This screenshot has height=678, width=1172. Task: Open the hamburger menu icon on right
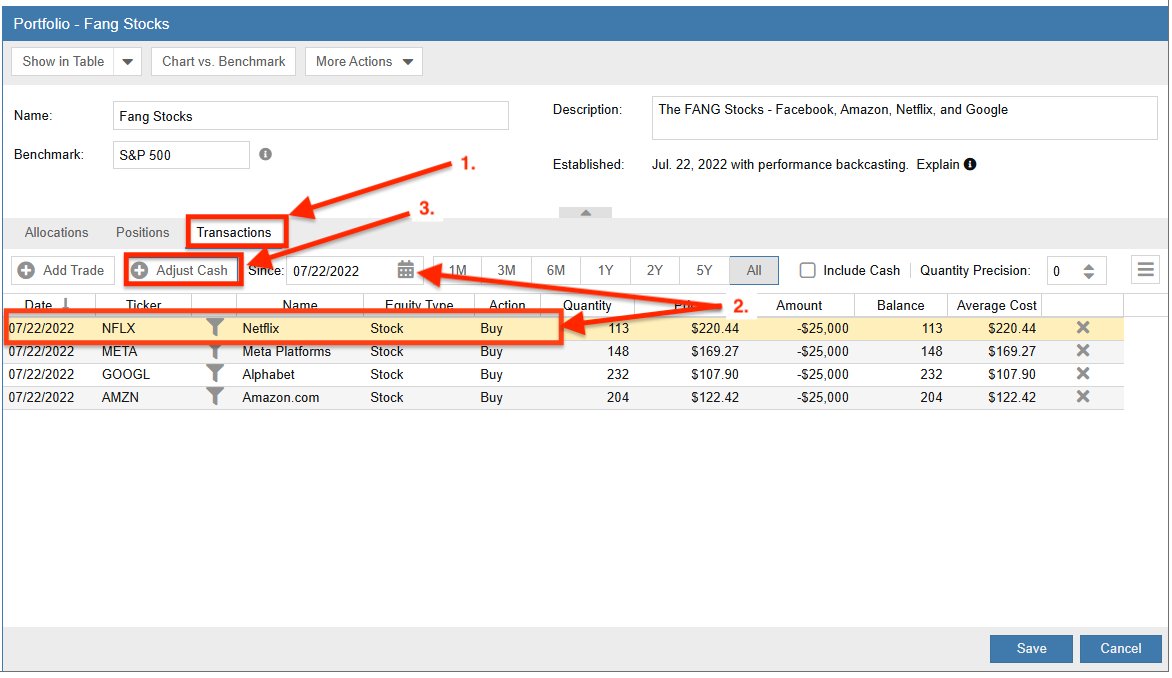(x=1146, y=270)
